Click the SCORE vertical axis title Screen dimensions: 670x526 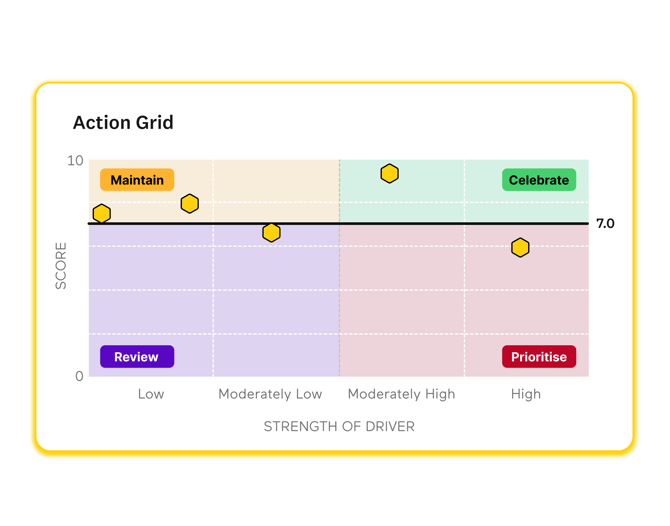click(61, 266)
